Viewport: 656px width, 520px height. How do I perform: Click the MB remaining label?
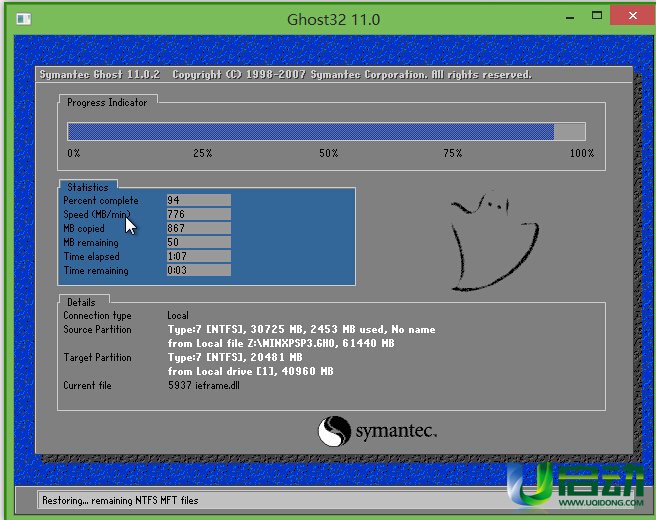(x=91, y=243)
